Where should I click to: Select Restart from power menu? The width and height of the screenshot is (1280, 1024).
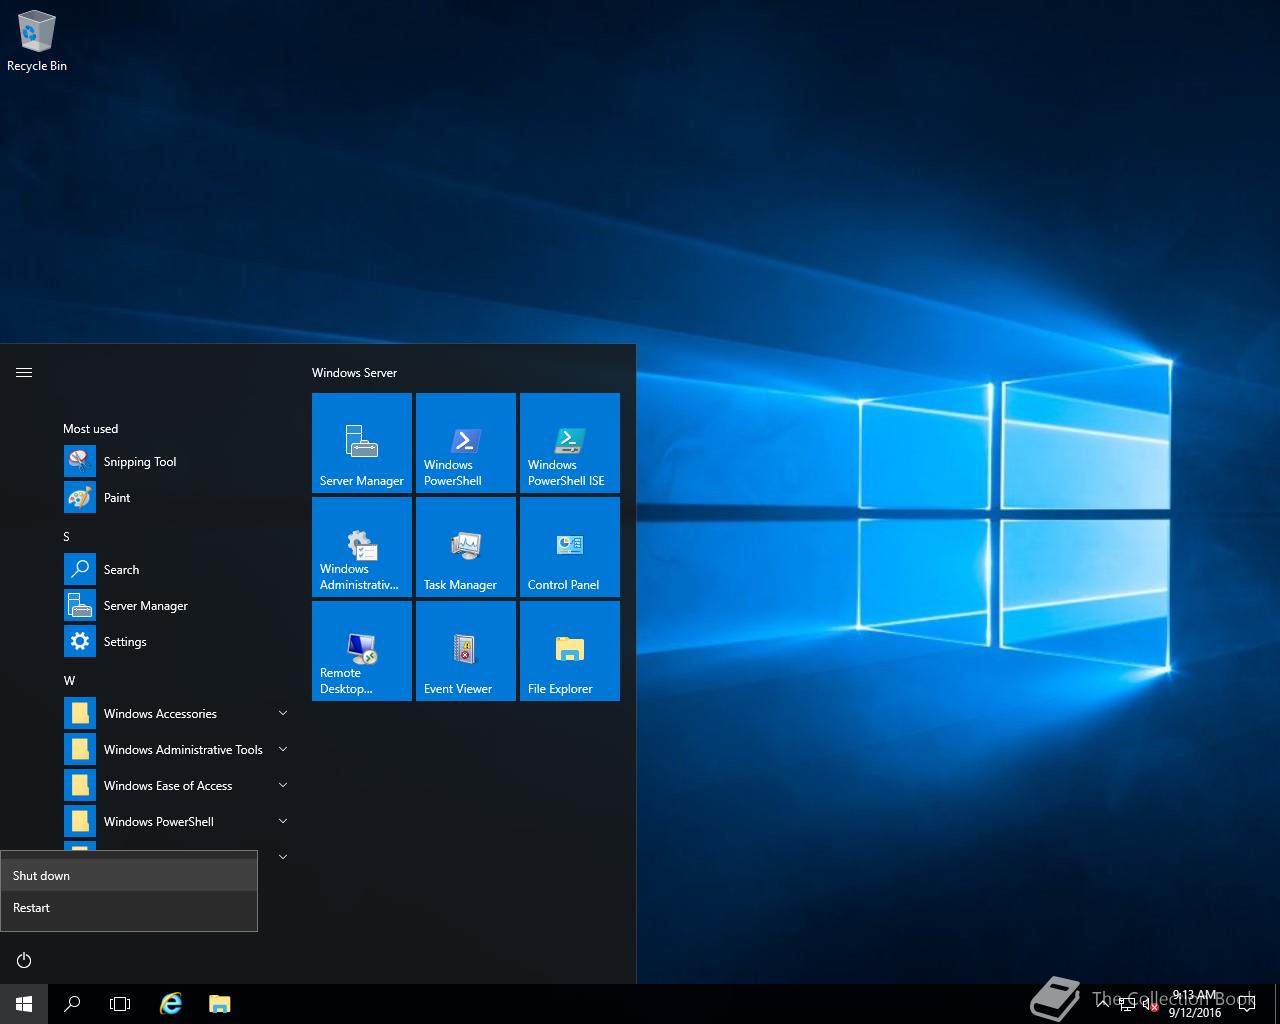(x=129, y=907)
